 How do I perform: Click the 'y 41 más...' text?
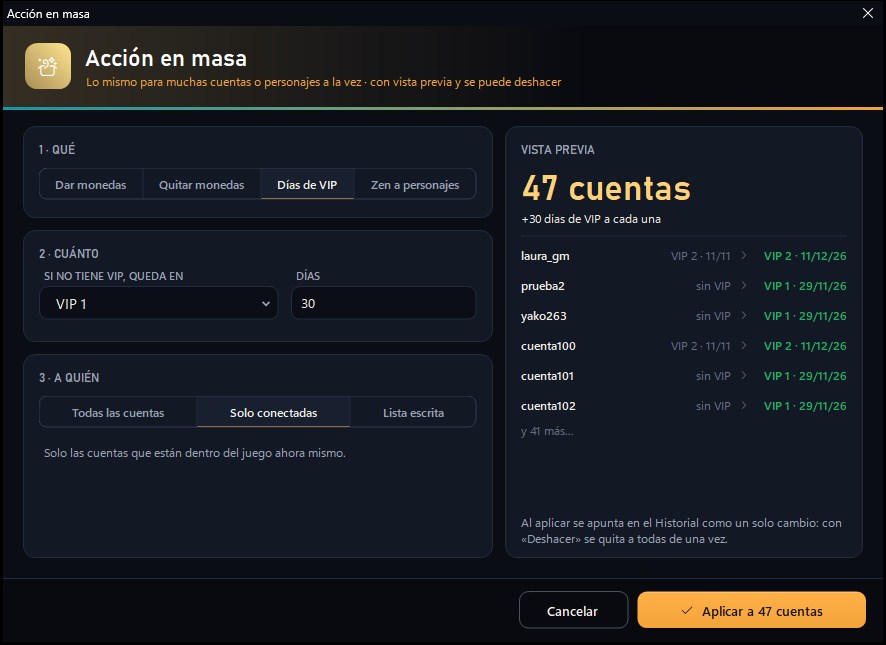(547, 431)
